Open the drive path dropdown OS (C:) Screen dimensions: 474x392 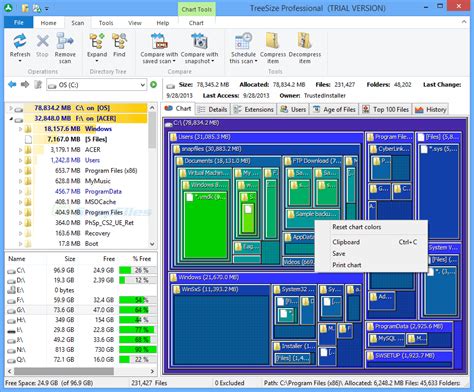click(x=143, y=85)
